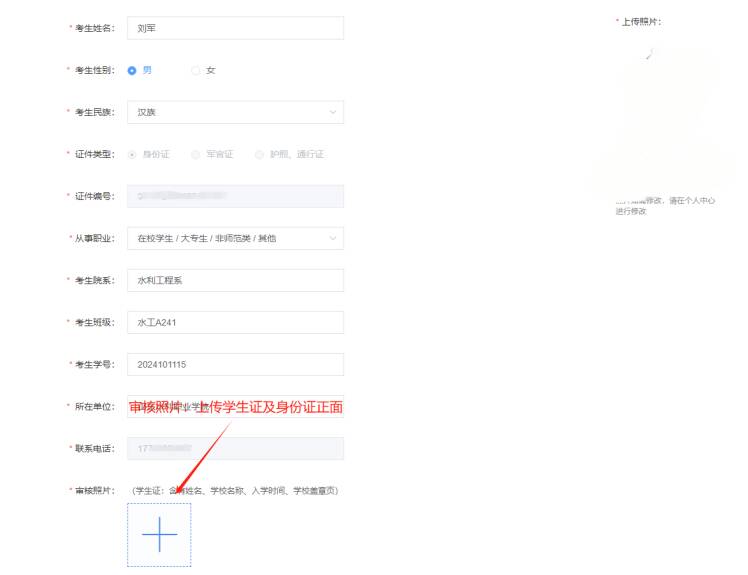Click the 所在单位 input field
The height and width of the screenshot is (575, 748).
pos(235,407)
